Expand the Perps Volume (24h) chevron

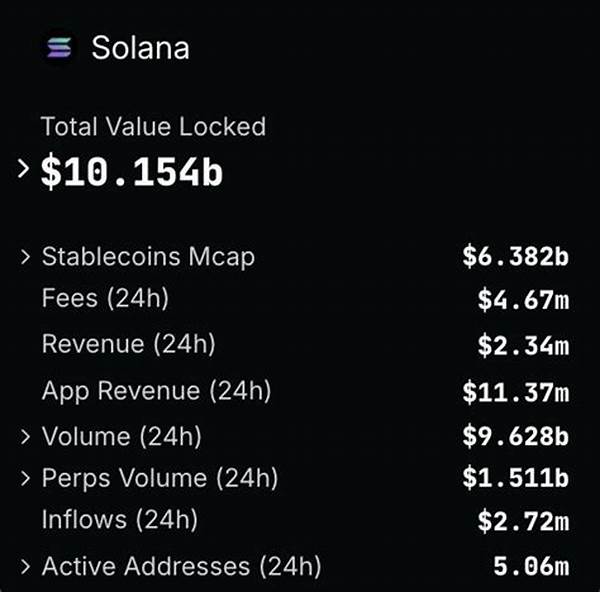(x=25, y=478)
